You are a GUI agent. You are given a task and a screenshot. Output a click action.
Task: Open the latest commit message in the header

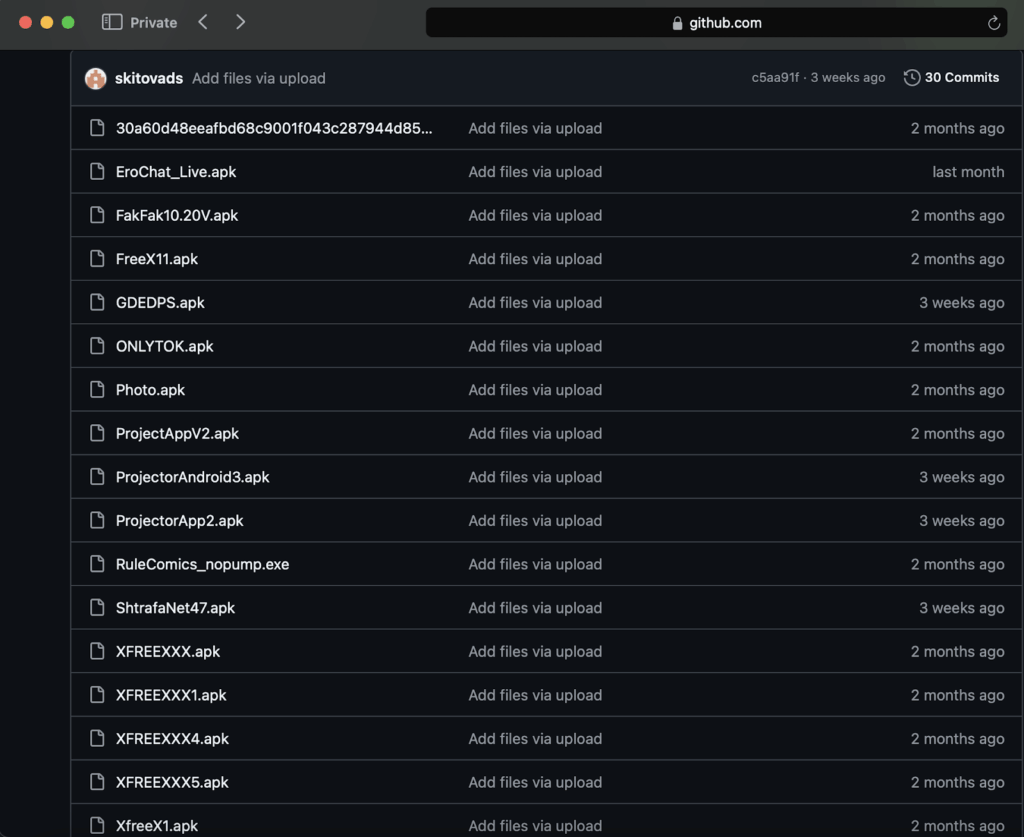point(259,78)
